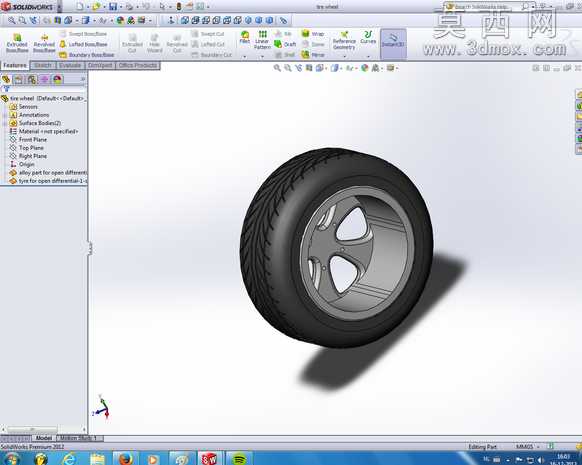Open the Evaluate tab

click(x=70, y=65)
